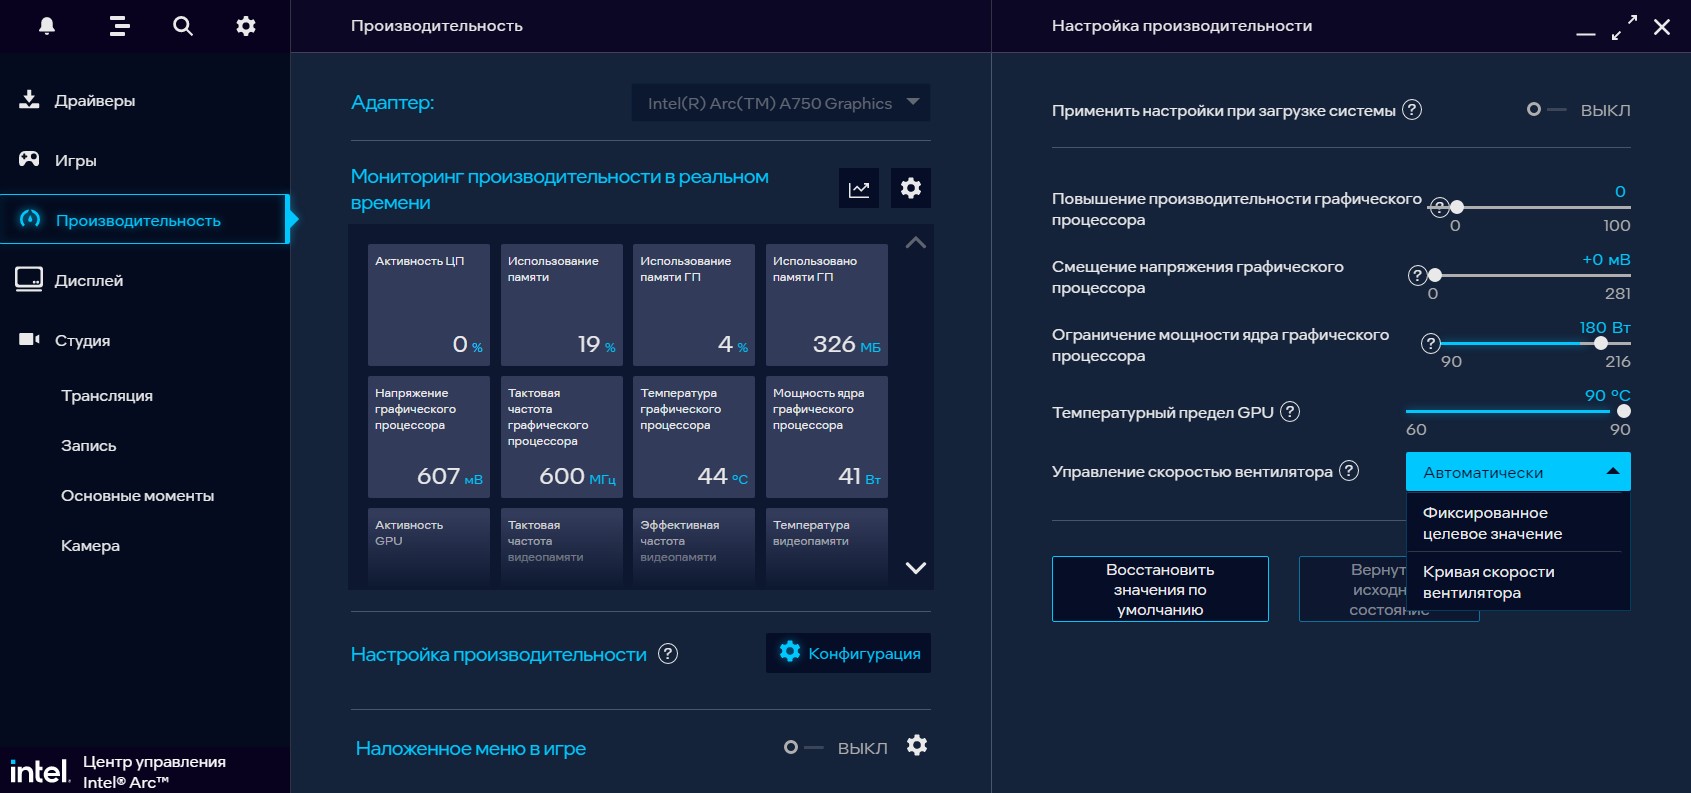Click help icon next to Настройка производительности
The image size is (1691, 793).
668,653
